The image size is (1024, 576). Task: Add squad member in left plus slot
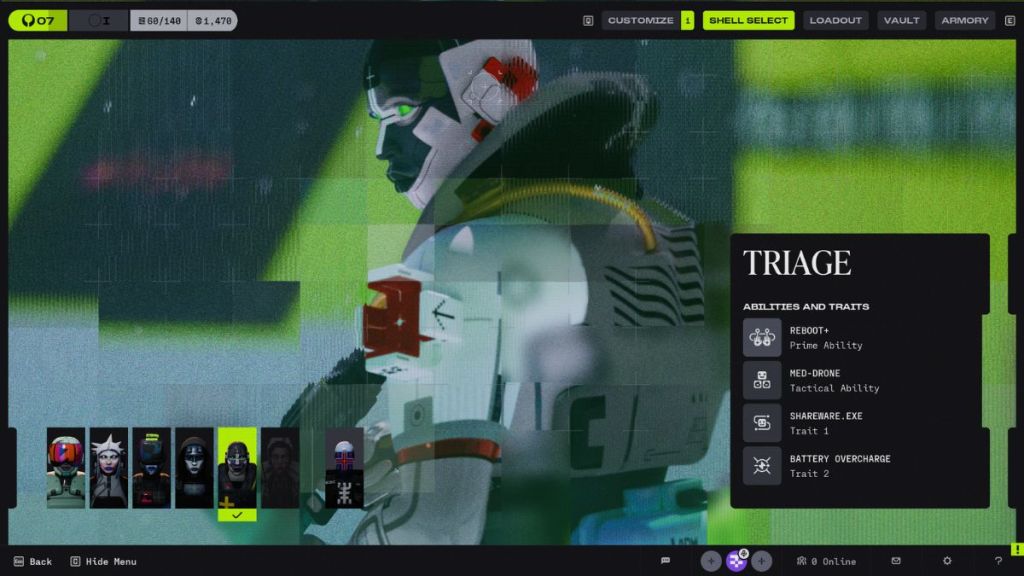pos(711,561)
